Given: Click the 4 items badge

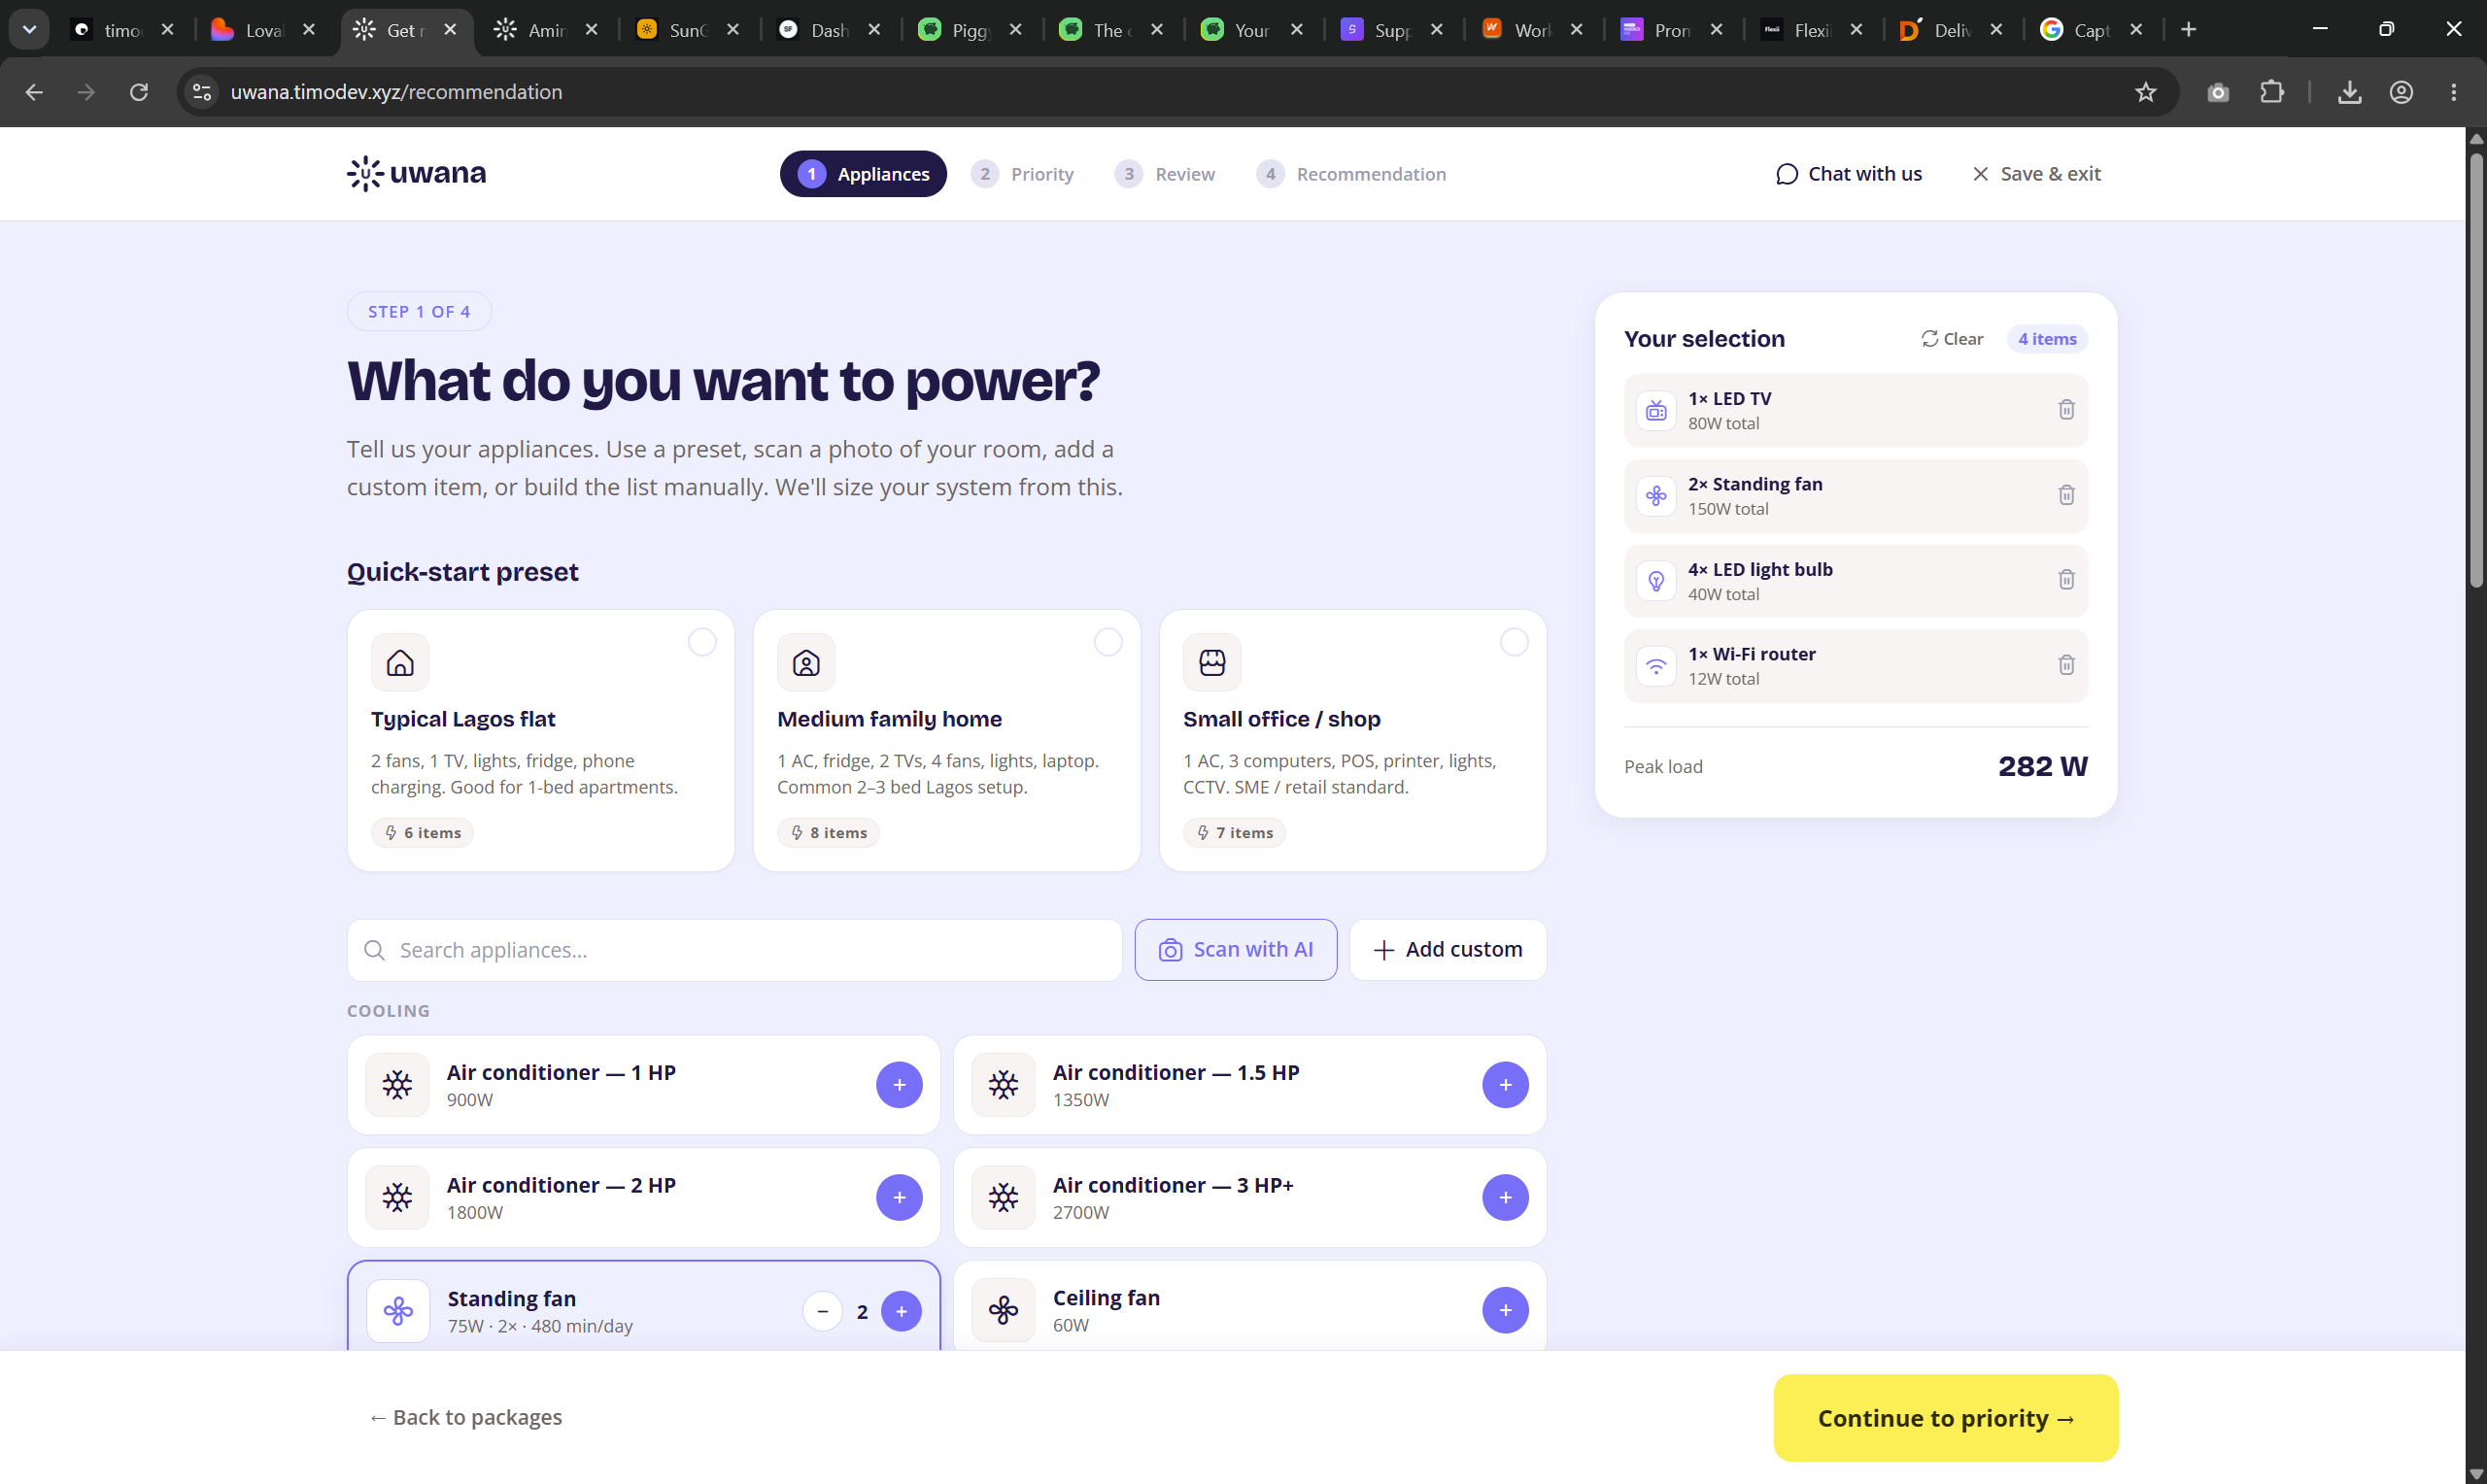Looking at the screenshot, I should point(2047,339).
